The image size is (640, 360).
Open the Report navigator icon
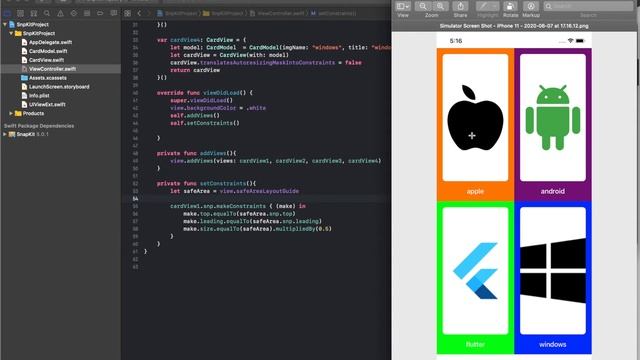[x=113, y=13]
